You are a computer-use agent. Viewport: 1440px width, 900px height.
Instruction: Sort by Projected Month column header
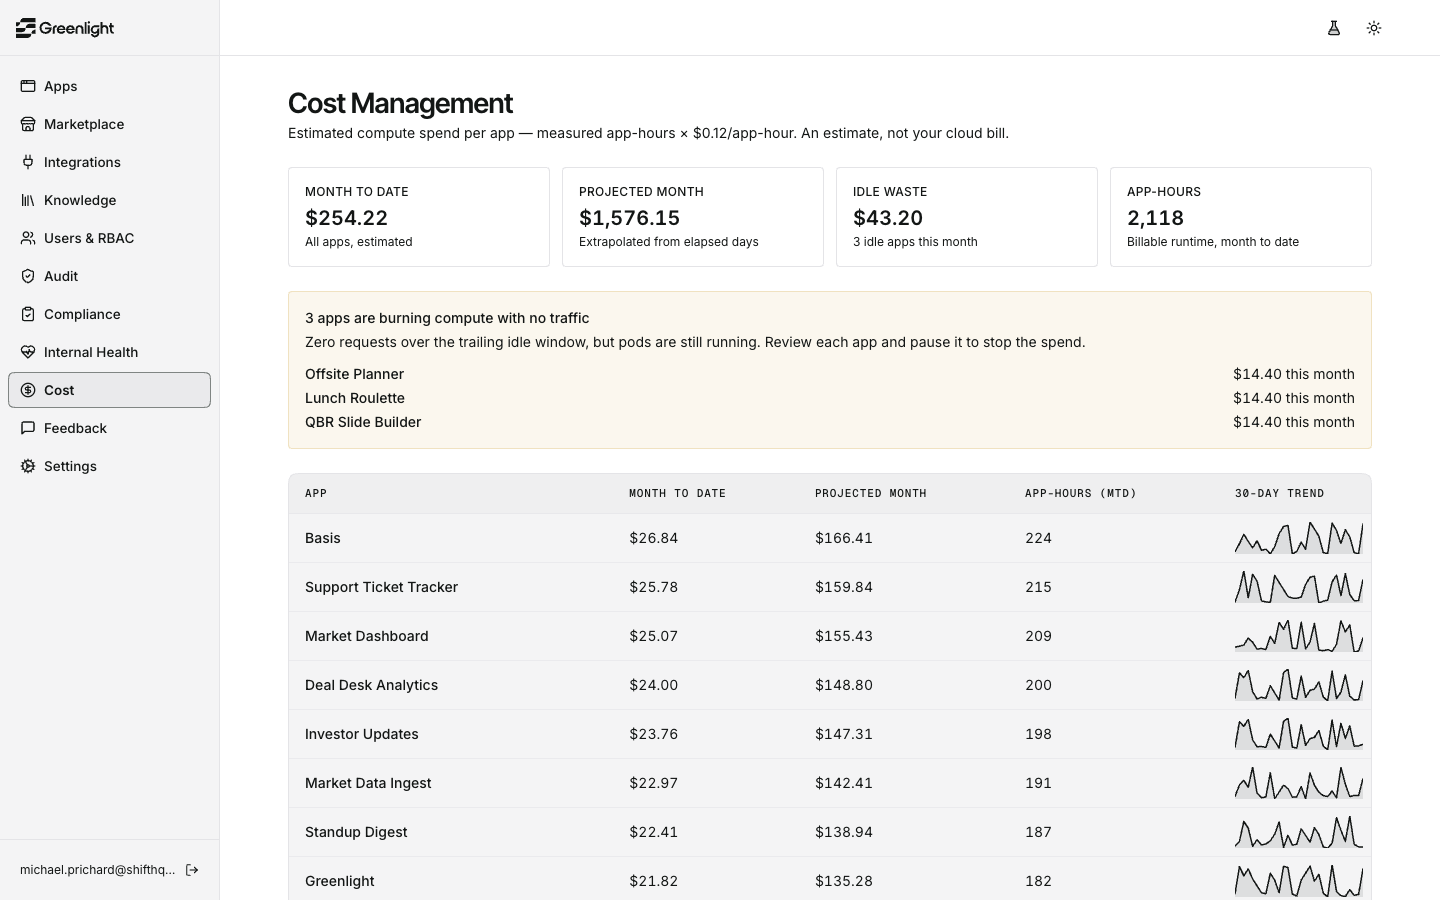(870, 494)
